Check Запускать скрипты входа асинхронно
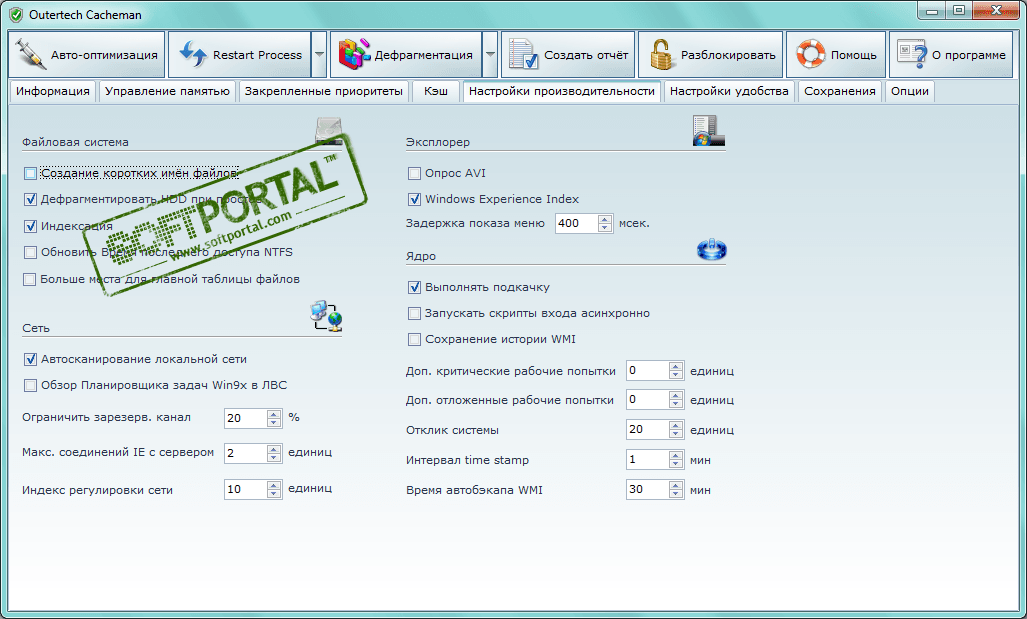 point(414,314)
